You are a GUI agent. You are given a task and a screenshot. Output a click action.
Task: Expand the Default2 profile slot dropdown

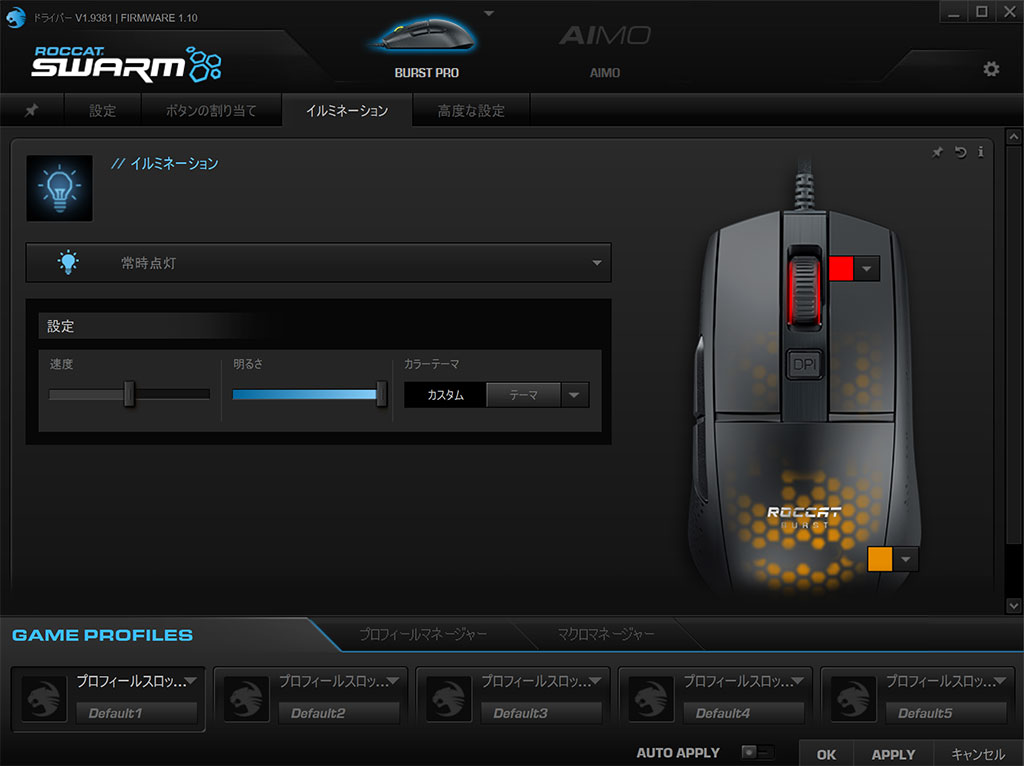click(x=393, y=681)
